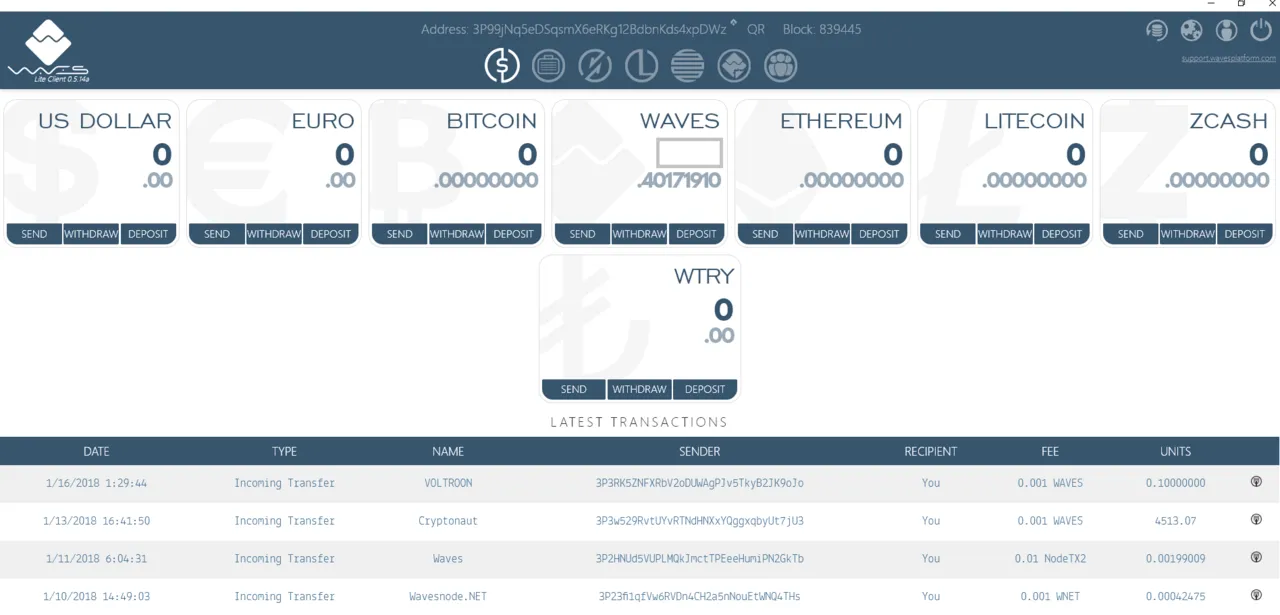Withdraw Bitcoin

(457, 234)
